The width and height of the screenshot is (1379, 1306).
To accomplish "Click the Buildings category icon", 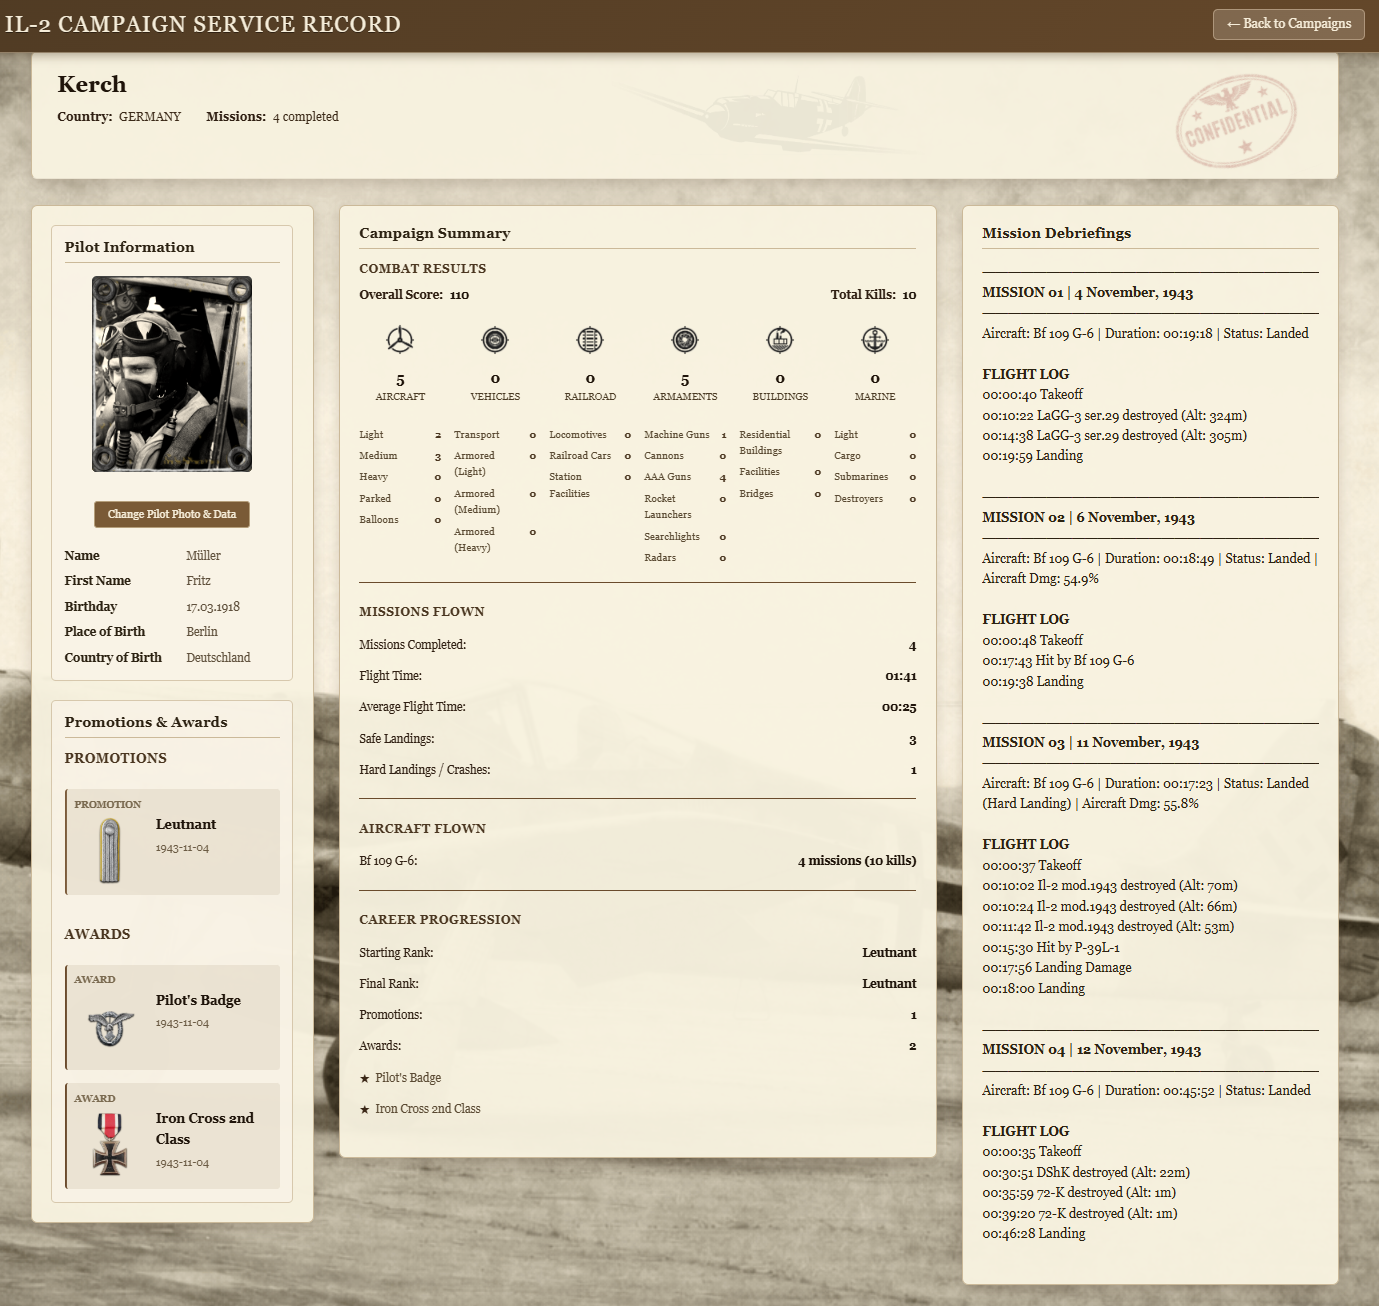I will pos(780,340).
